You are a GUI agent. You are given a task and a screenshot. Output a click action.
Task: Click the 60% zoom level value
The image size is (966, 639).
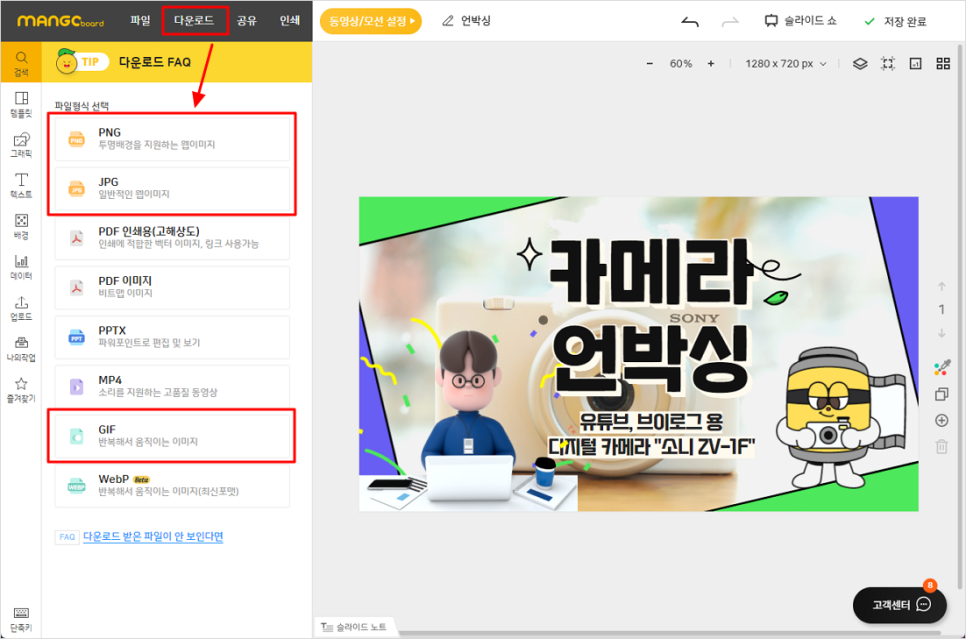point(681,63)
